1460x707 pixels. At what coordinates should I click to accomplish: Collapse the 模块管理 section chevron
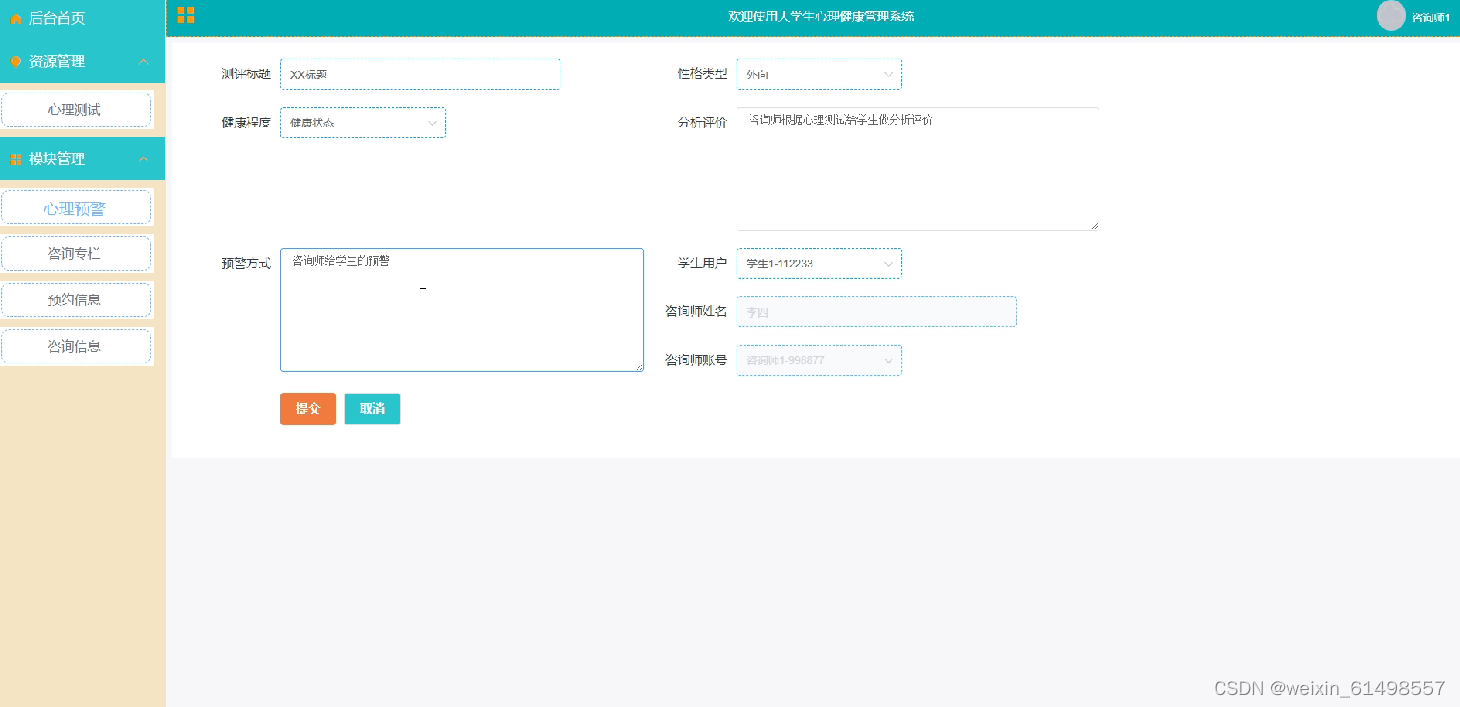tap(144, 159)
